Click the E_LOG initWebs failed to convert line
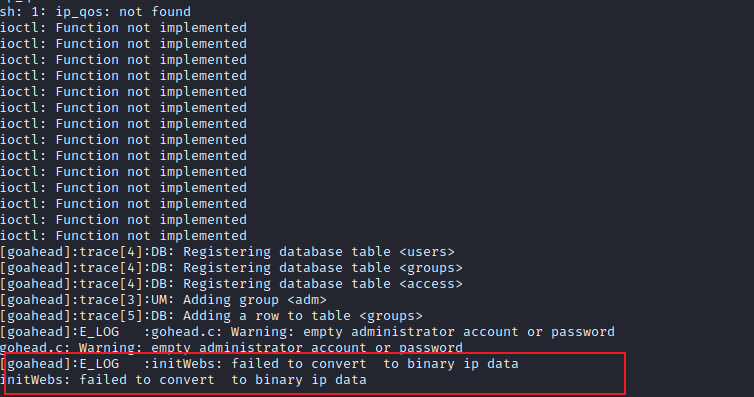 coord(259,364)
